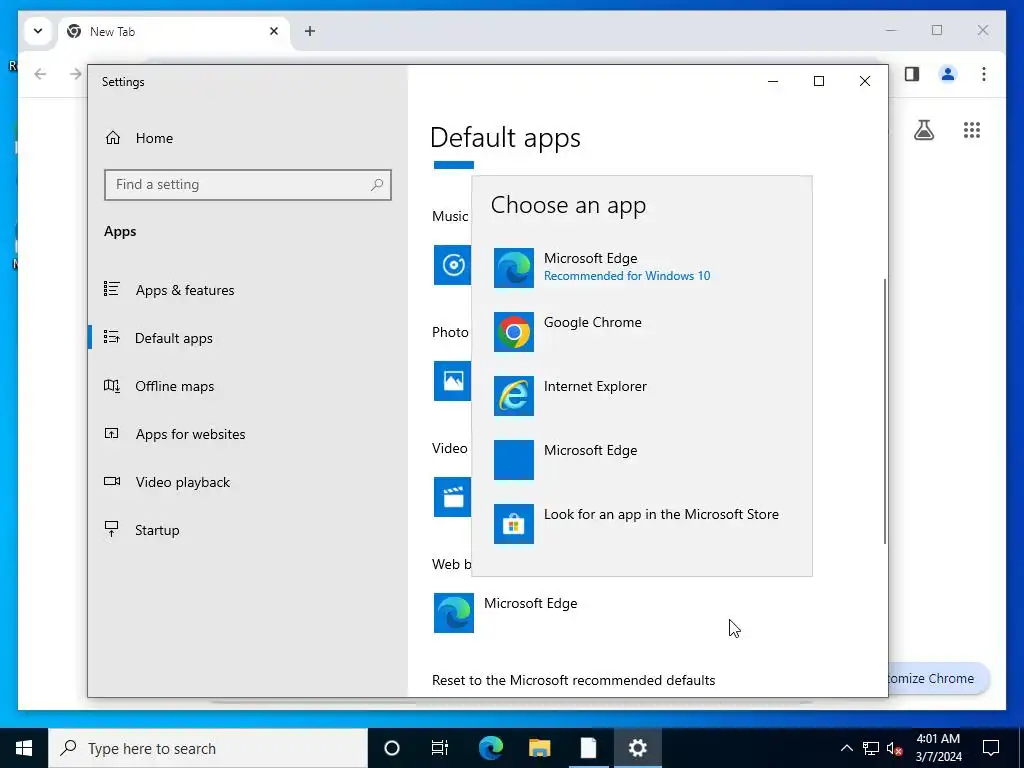Launch Microsoft Edge from the taskbar
Screen dimensions: 1024x768
(x=490, y=748)
